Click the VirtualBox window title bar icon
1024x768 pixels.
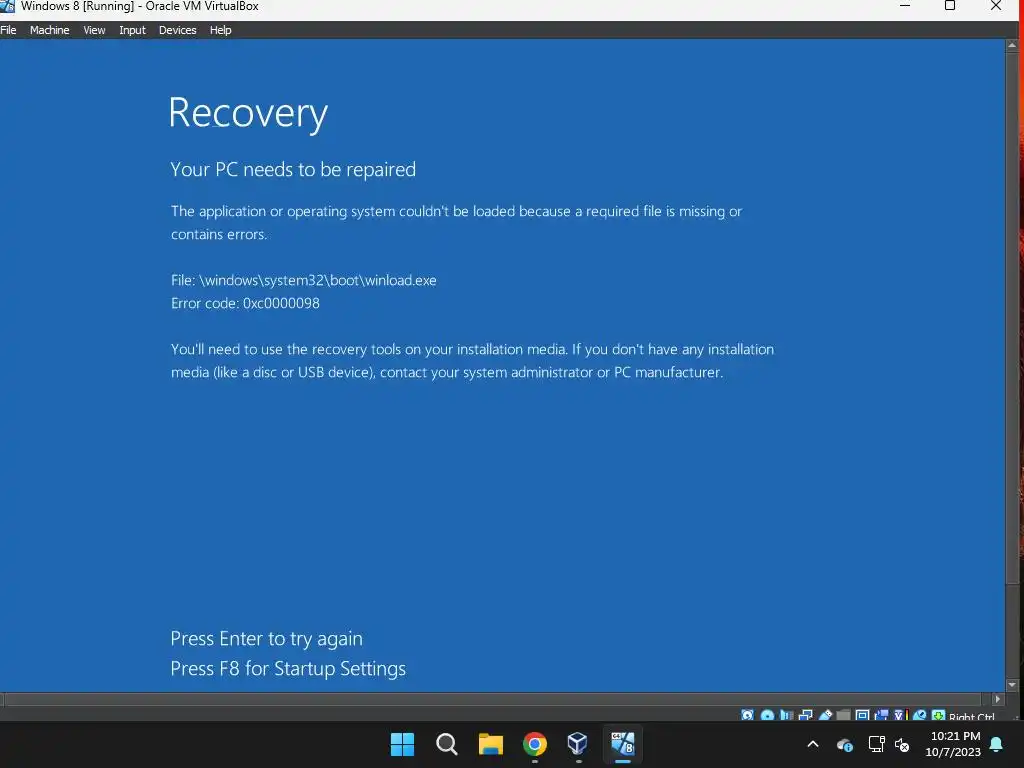coord(7,6)
